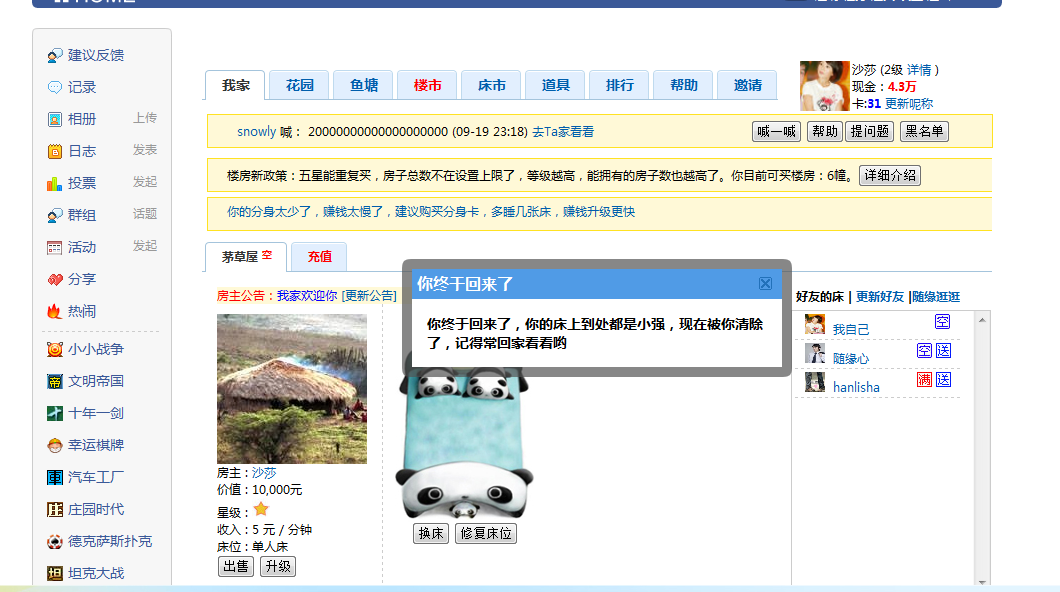This screenshot has width=1060, height=592.
Task: Click the 提问题 button
Action: (869, 131)
